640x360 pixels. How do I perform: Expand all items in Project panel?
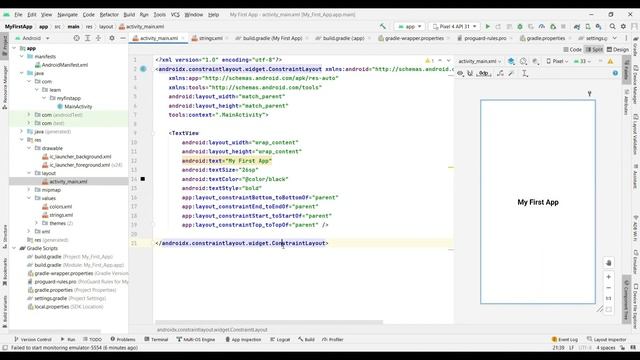point(87,38)
